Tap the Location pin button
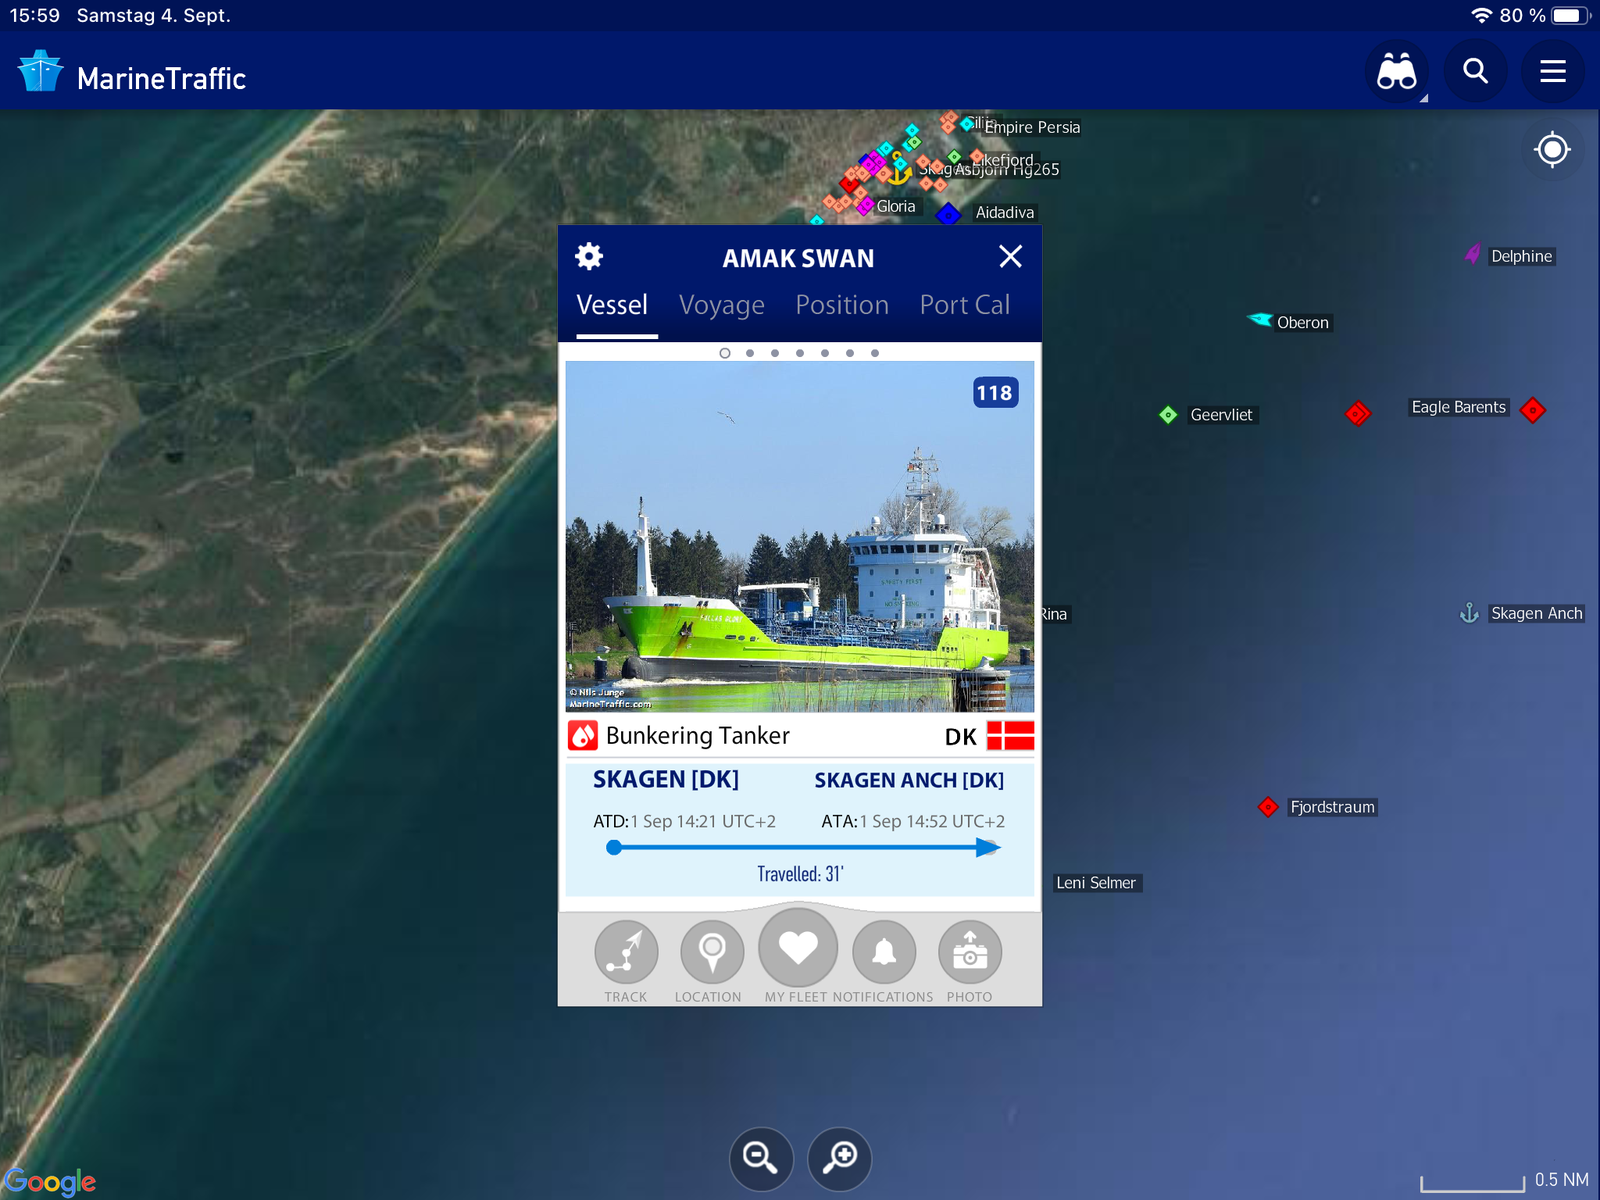 [711, 952]
